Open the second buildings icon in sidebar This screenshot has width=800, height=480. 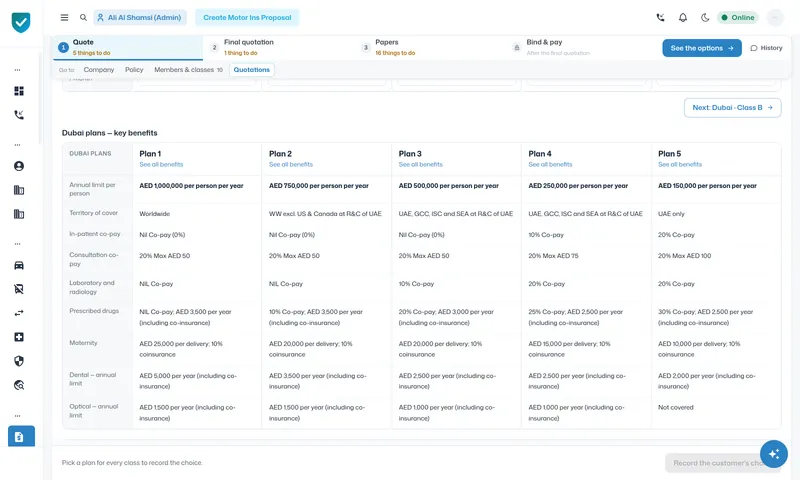tap(19, 214)
